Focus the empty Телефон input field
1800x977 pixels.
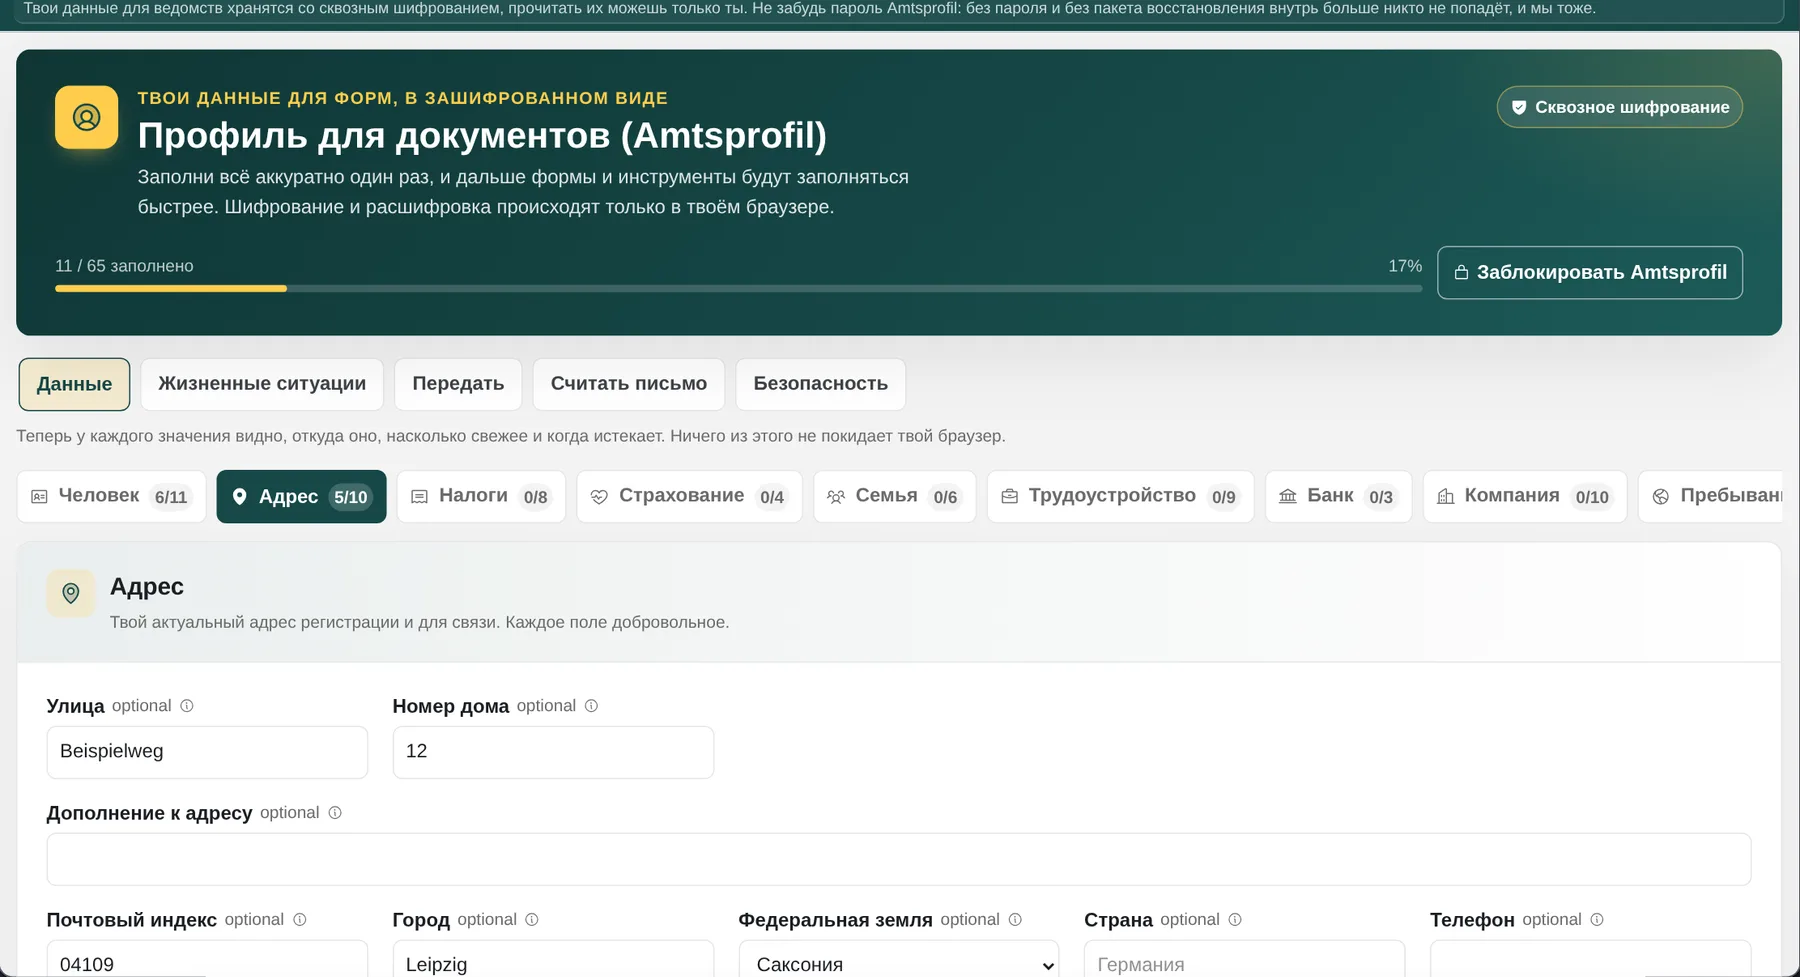(x=1591, y=959)
